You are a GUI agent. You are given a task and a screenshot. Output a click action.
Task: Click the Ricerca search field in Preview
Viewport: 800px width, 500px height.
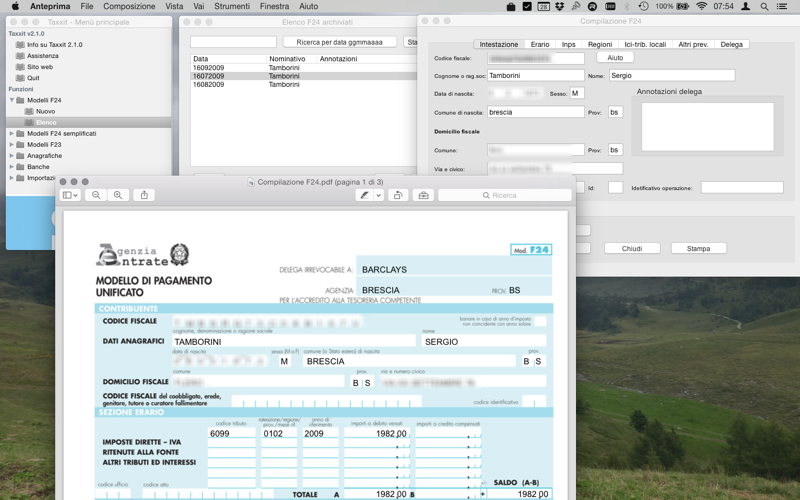[505, 195]
